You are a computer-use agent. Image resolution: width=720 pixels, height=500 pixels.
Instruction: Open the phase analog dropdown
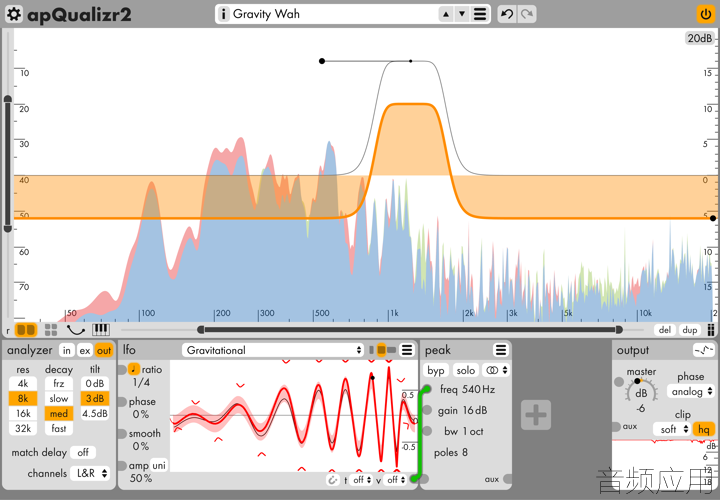coord(691,392)
